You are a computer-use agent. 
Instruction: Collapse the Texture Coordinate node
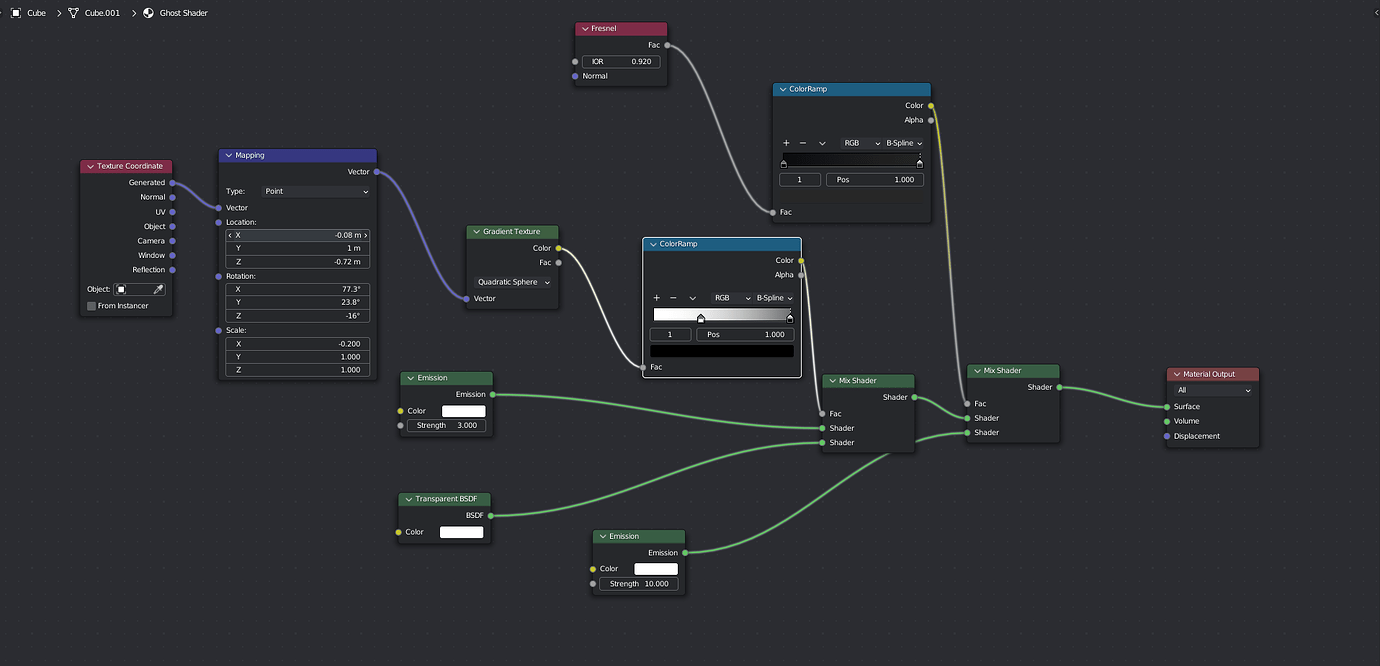pos(90,166)
